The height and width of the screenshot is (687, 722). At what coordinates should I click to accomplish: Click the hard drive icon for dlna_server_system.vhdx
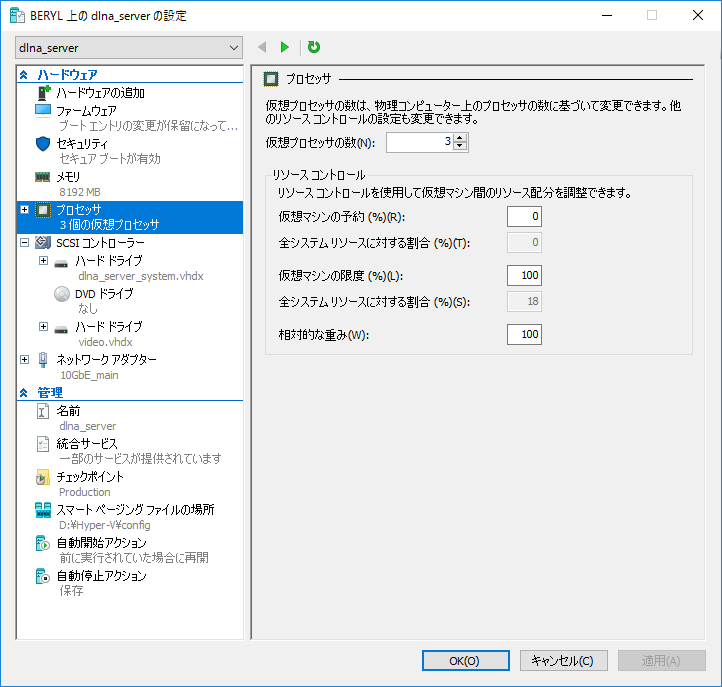point(61,264)
